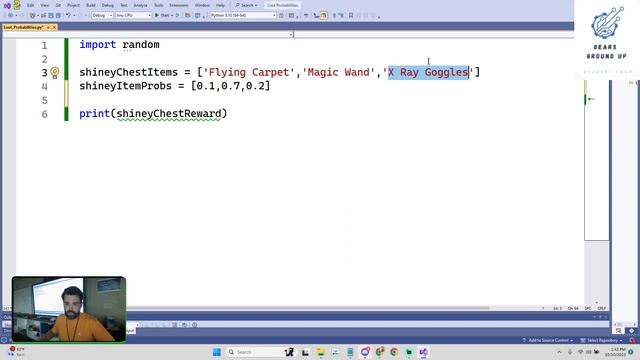640x360 pixels.
Task: Open the View menu
Action: pos(44,5)
